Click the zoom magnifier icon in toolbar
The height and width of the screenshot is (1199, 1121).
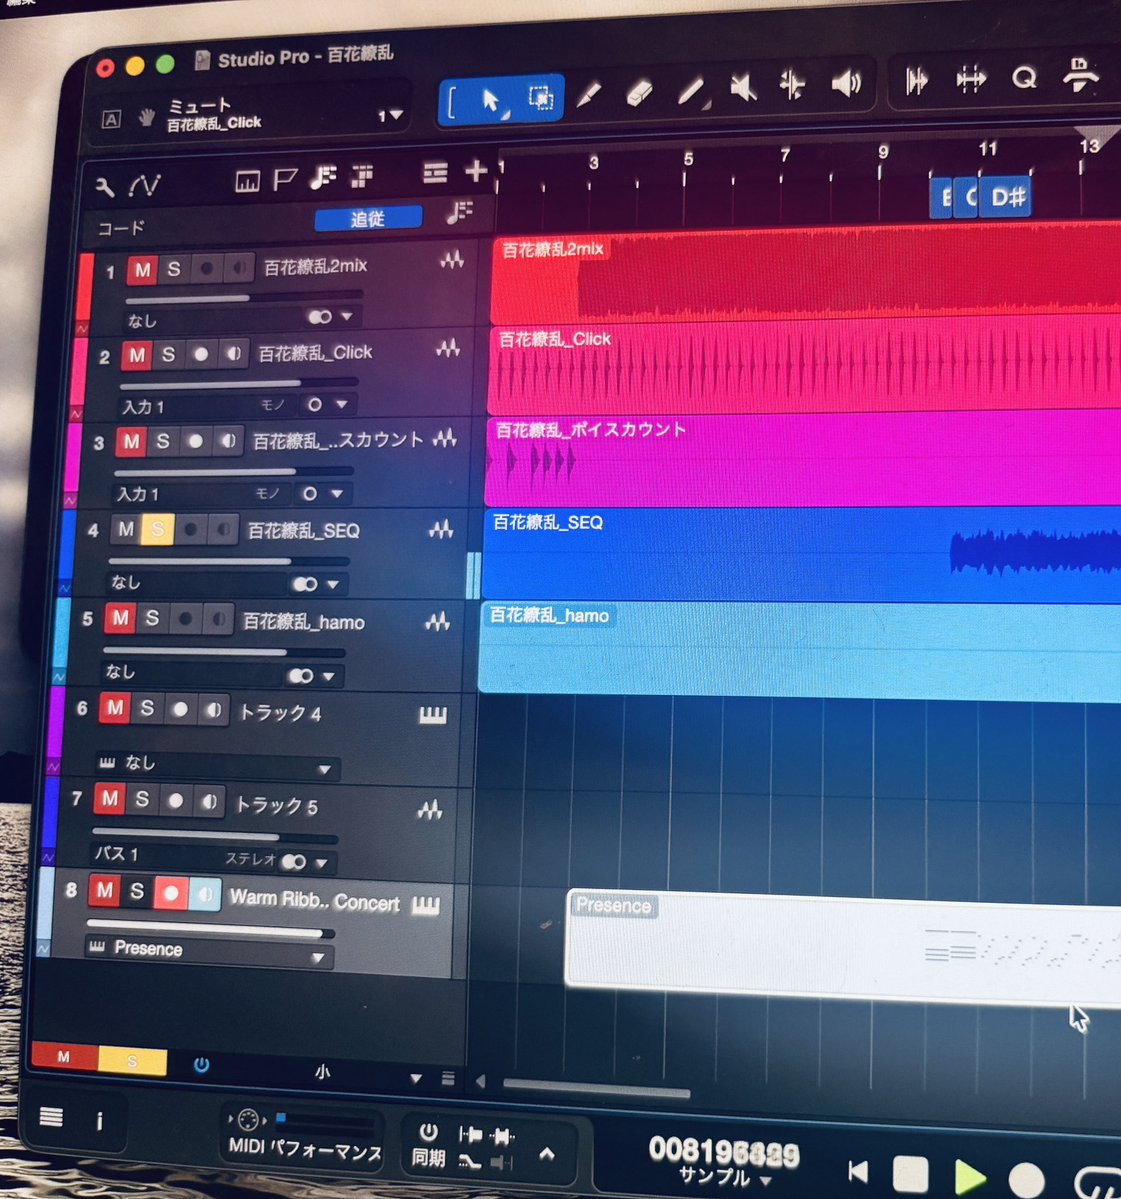(1023, 77)
